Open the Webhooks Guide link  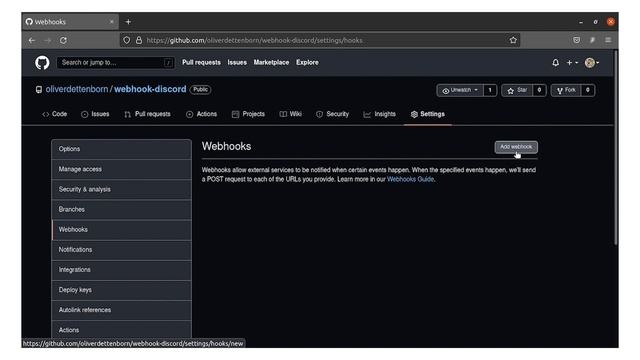click(410, 179)
